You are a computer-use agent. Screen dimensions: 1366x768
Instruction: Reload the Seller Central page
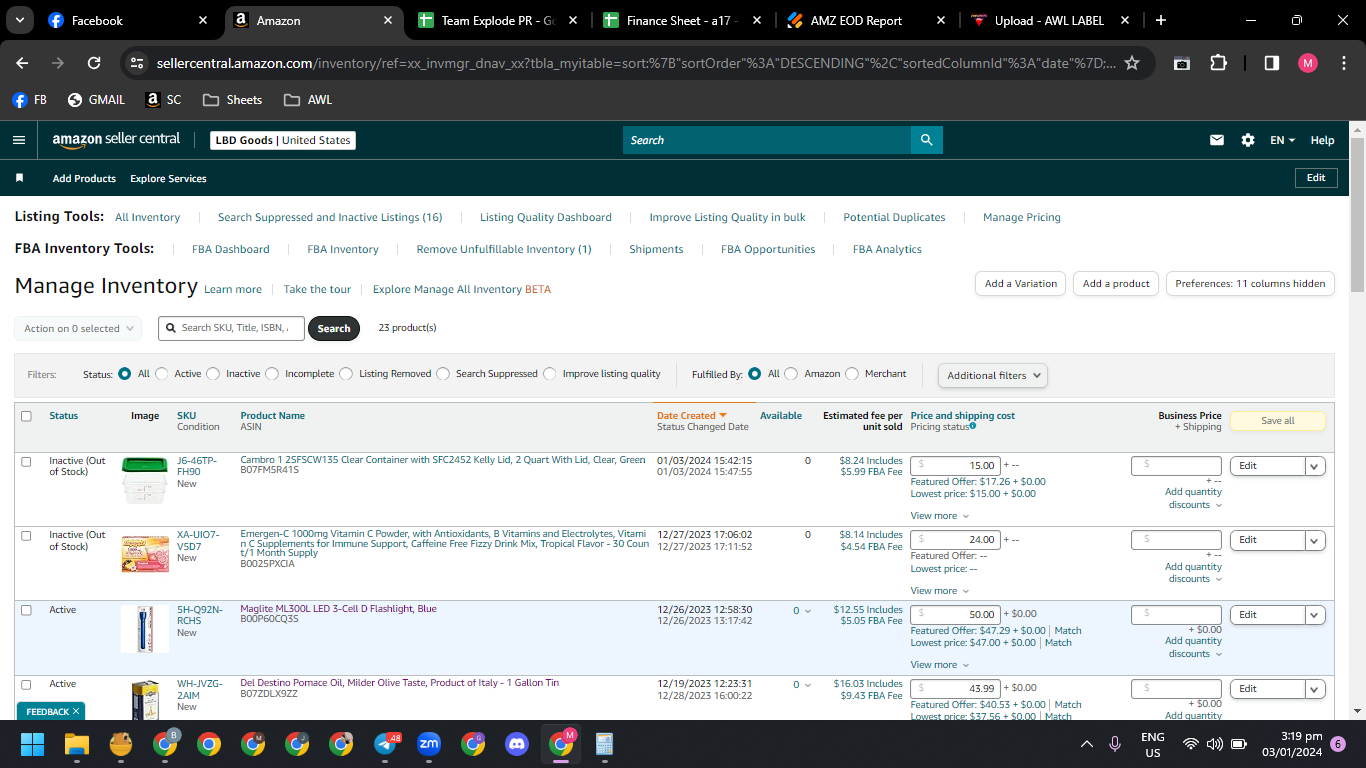tap(94, 63)
